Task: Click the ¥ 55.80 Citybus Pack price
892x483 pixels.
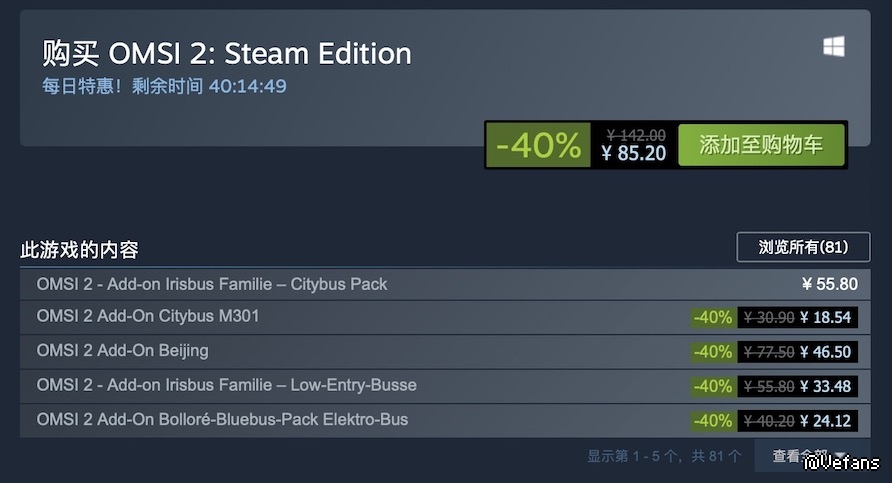Action: (829, 284)
